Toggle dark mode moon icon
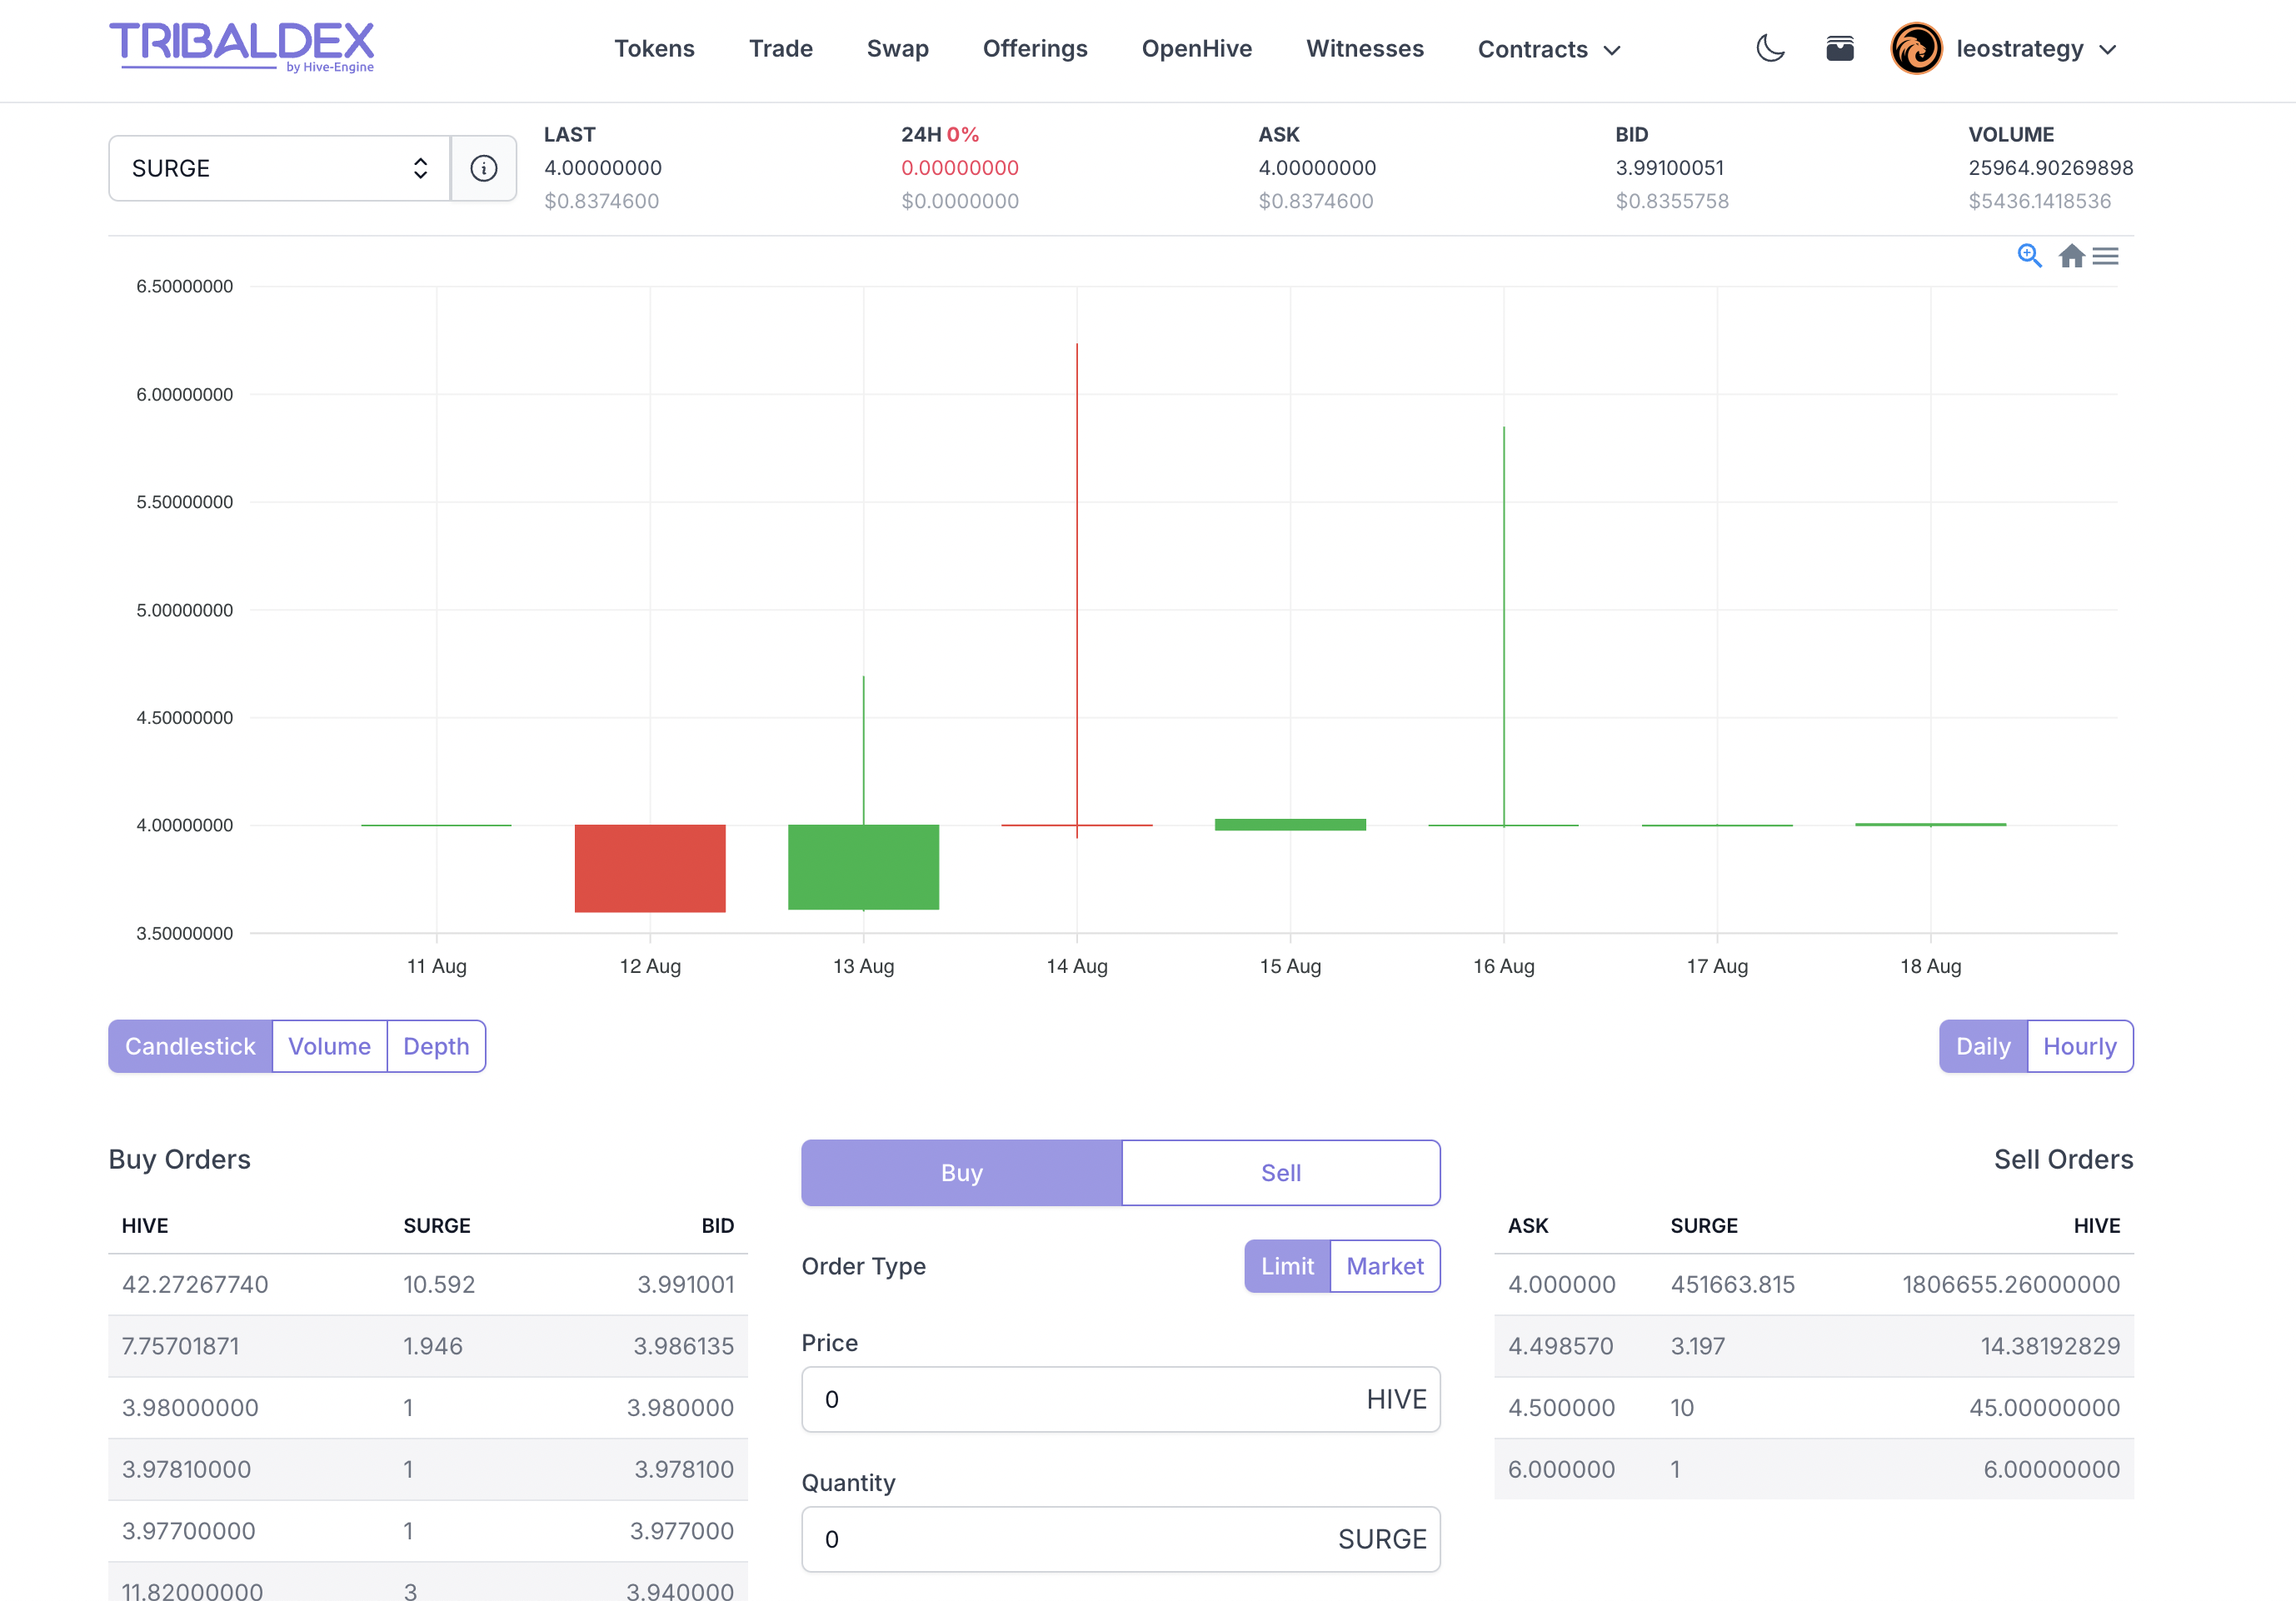This screenshot has width=2296, height=1601. tap(1770, 48)
